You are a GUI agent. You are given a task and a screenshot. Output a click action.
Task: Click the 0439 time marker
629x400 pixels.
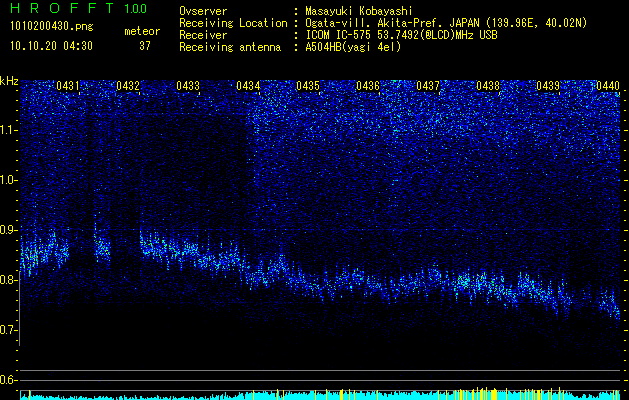click(548, 86)
